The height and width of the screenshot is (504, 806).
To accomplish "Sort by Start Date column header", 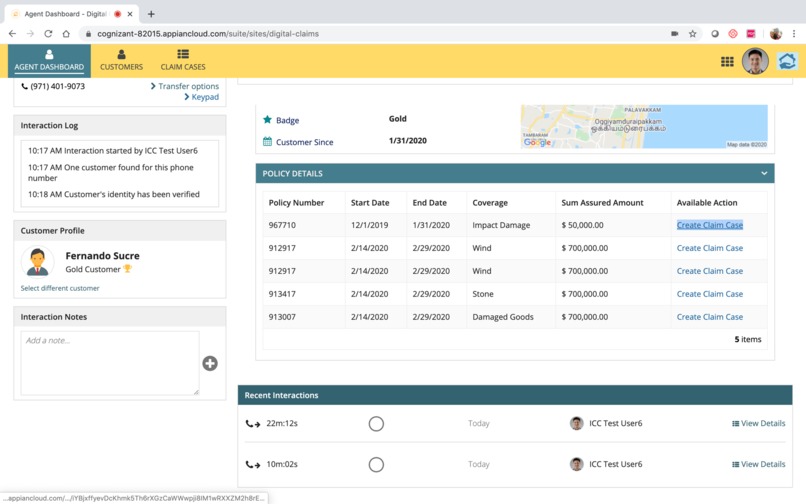I will 370,203.
